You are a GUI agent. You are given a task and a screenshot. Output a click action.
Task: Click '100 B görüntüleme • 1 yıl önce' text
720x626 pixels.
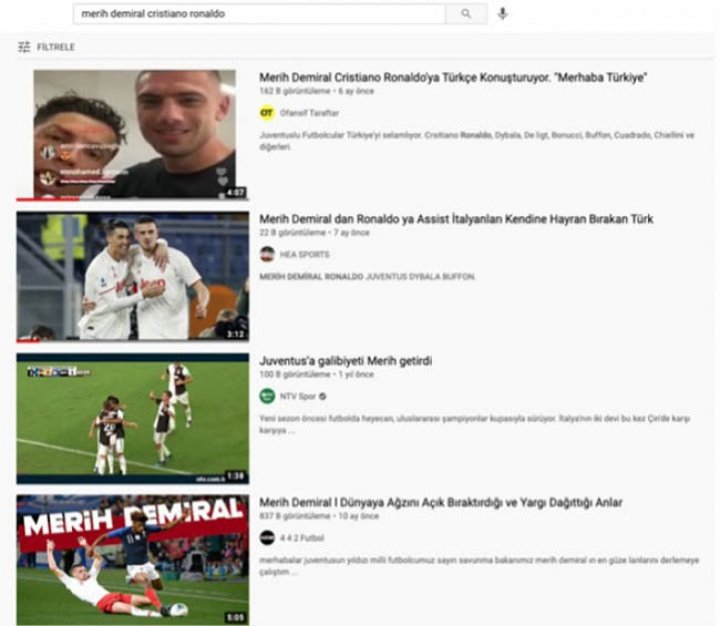click(316, 374)
